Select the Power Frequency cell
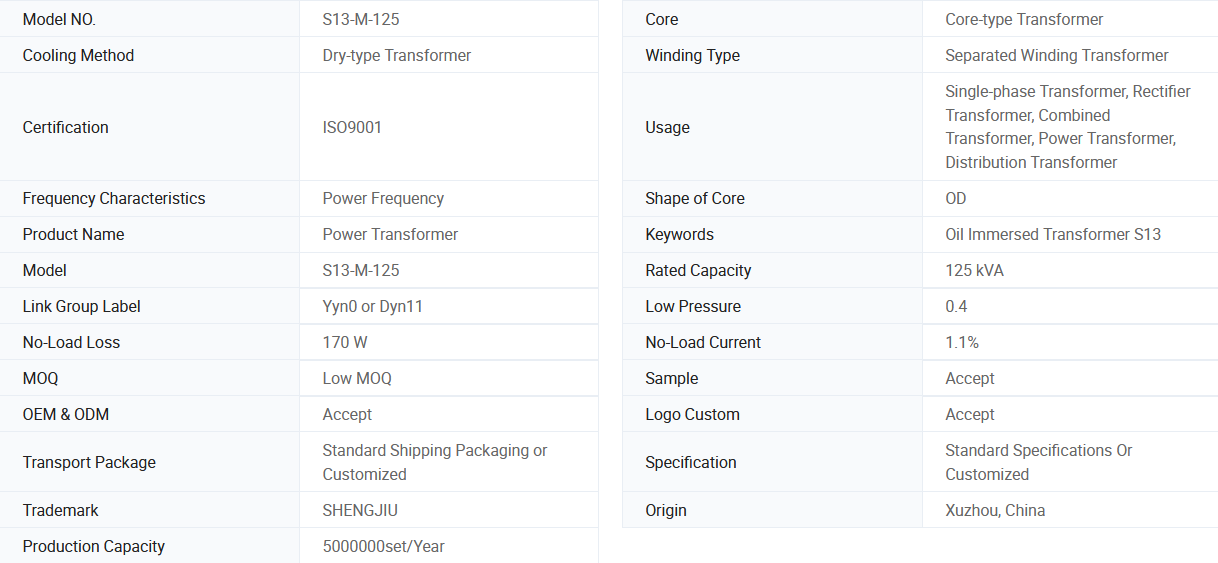The image size is (1218, 563). coord(383,198)
